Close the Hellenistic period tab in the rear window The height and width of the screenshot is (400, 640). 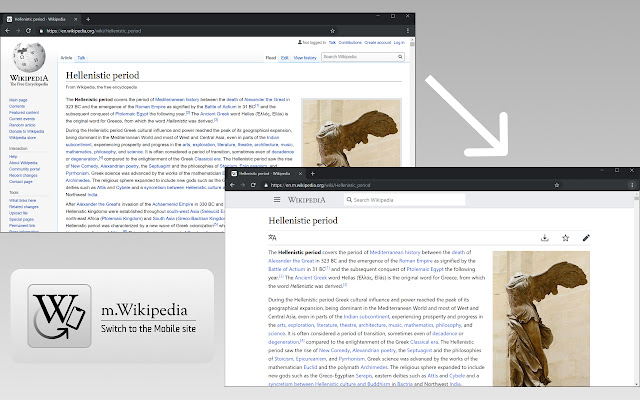click(x=76, y=19)
